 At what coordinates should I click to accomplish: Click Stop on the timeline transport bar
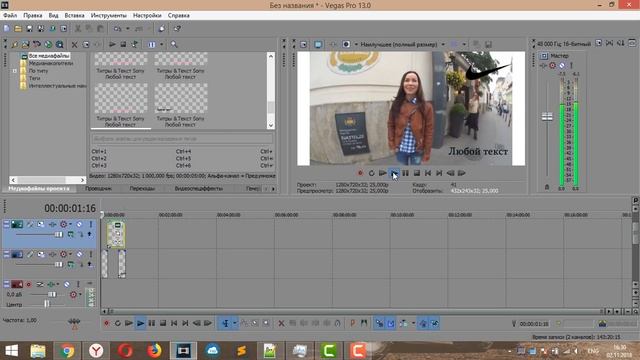point(163,323)
